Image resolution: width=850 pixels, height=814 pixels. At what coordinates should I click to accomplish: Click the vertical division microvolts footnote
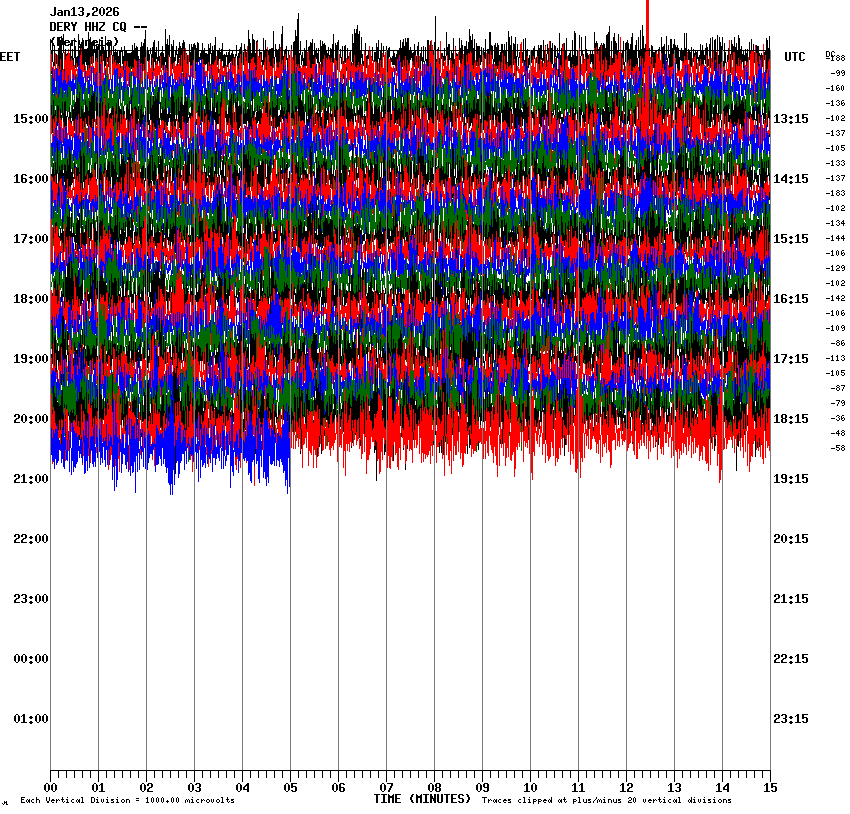[x=127, y=801]
